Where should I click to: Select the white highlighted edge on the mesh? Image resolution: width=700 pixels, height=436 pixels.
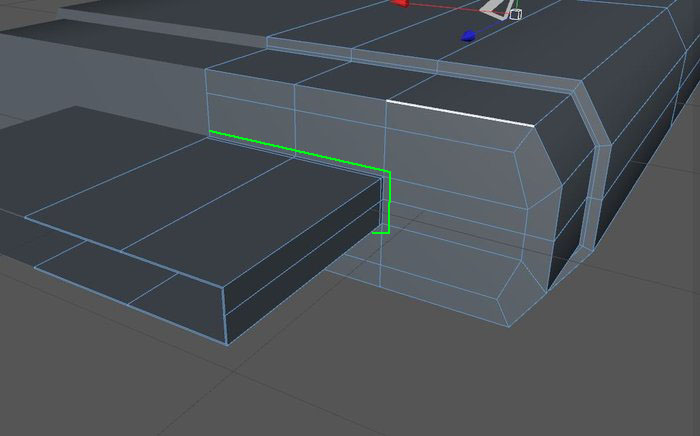(460, 113)
